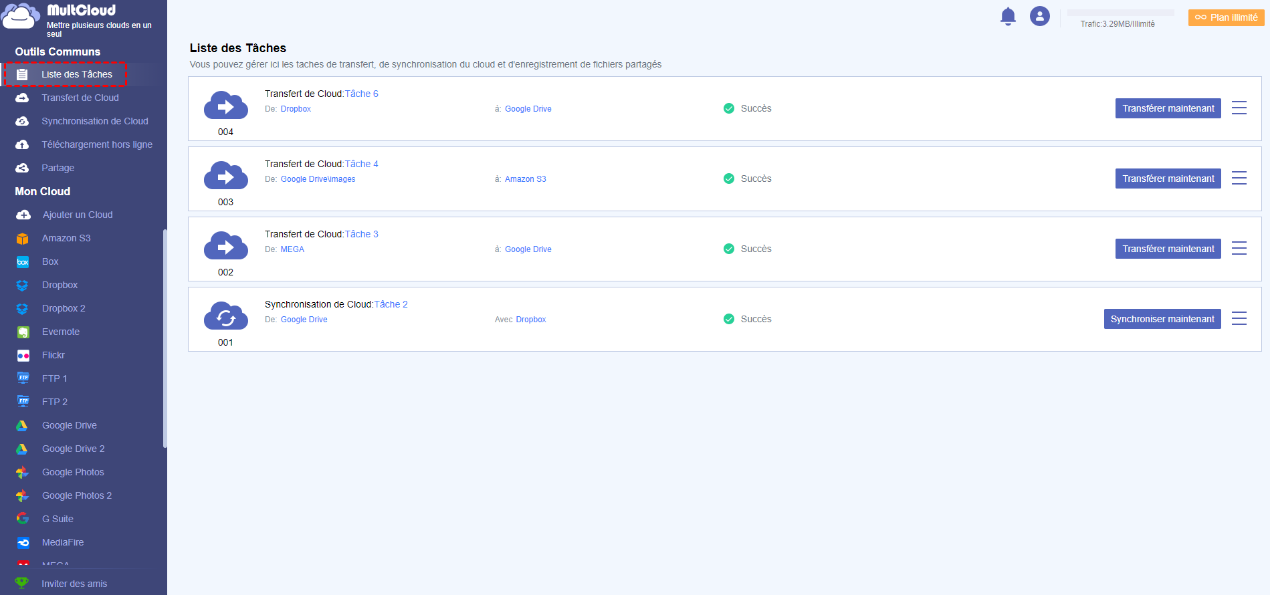Click the Dropbox source in Tâche 6
Image resolution: width=1270 pixels, height=595 pixels.
(x=296, y=109)
